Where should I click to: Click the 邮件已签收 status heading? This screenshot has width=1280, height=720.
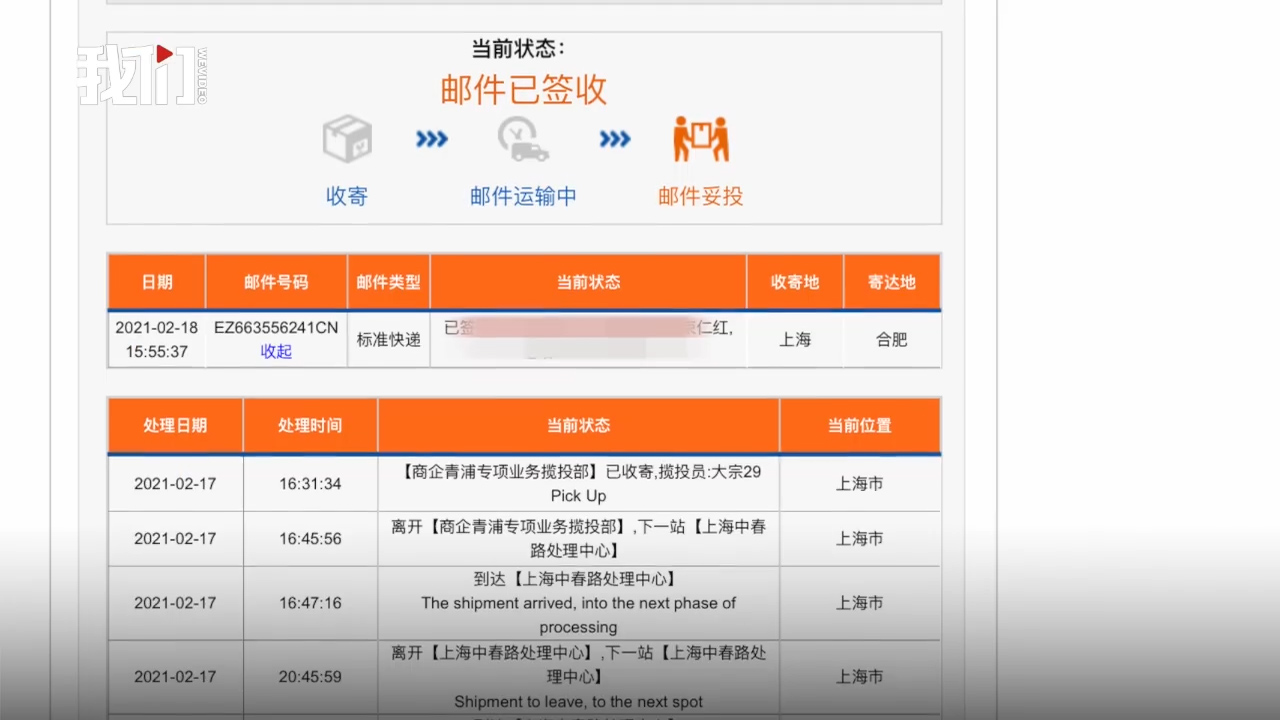tap(523, 90)
